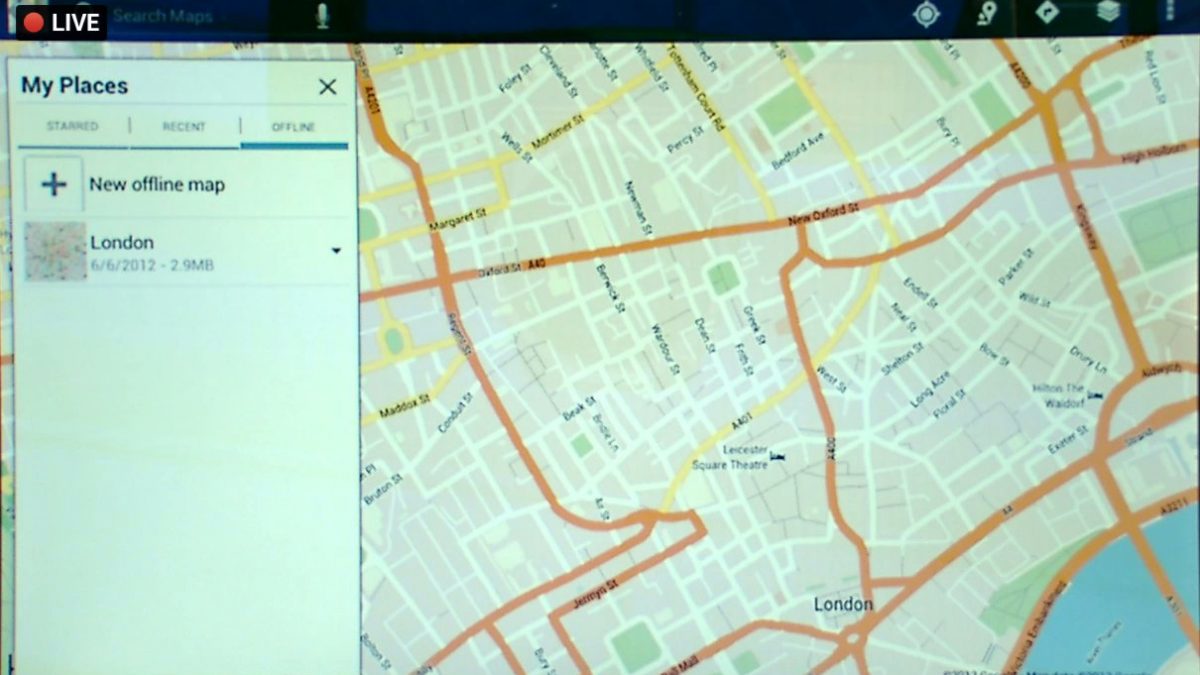Expand the London offline map dropdown
Image resolution: width=1200 pixels, height=675 pixels.
(x=336, y=251)
